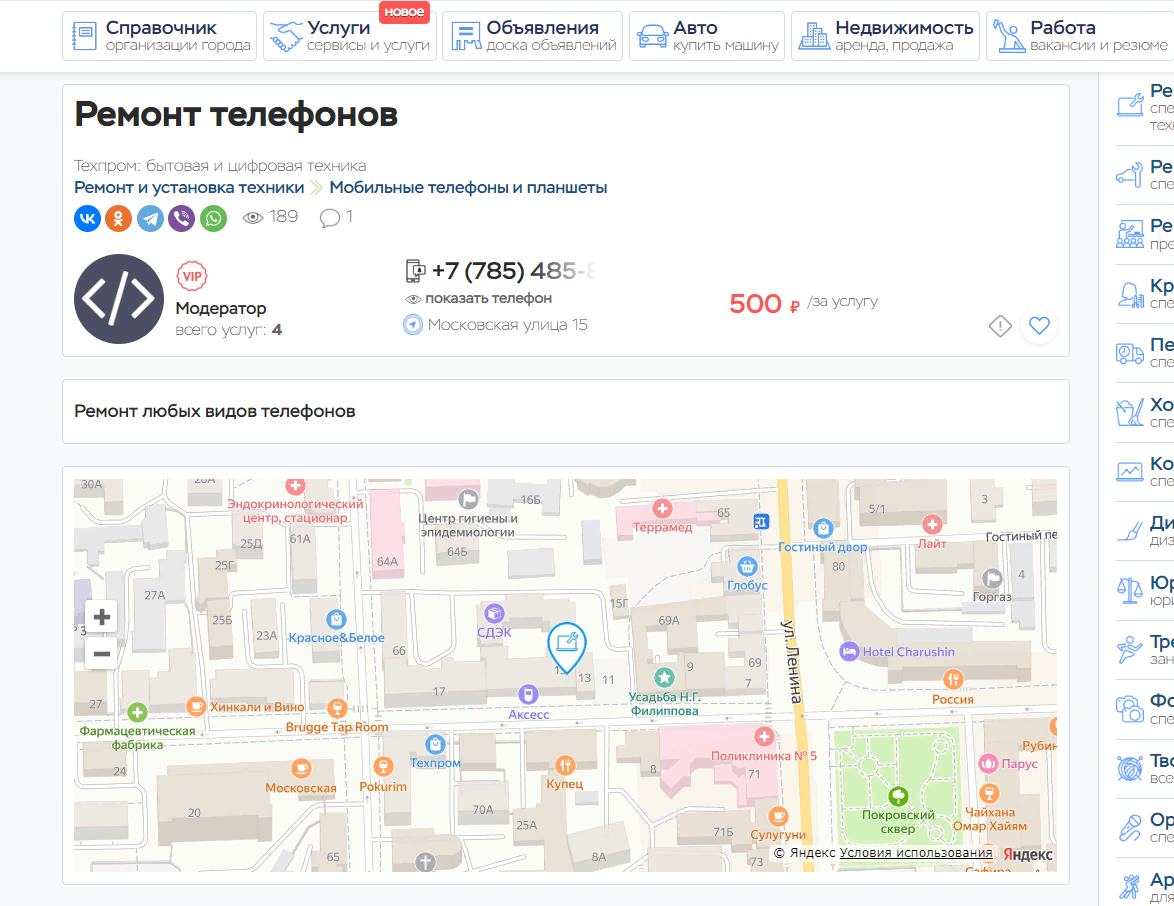
Task: Open 'Ремонт и установка техники' category link
Action: (x=189, y=188)
